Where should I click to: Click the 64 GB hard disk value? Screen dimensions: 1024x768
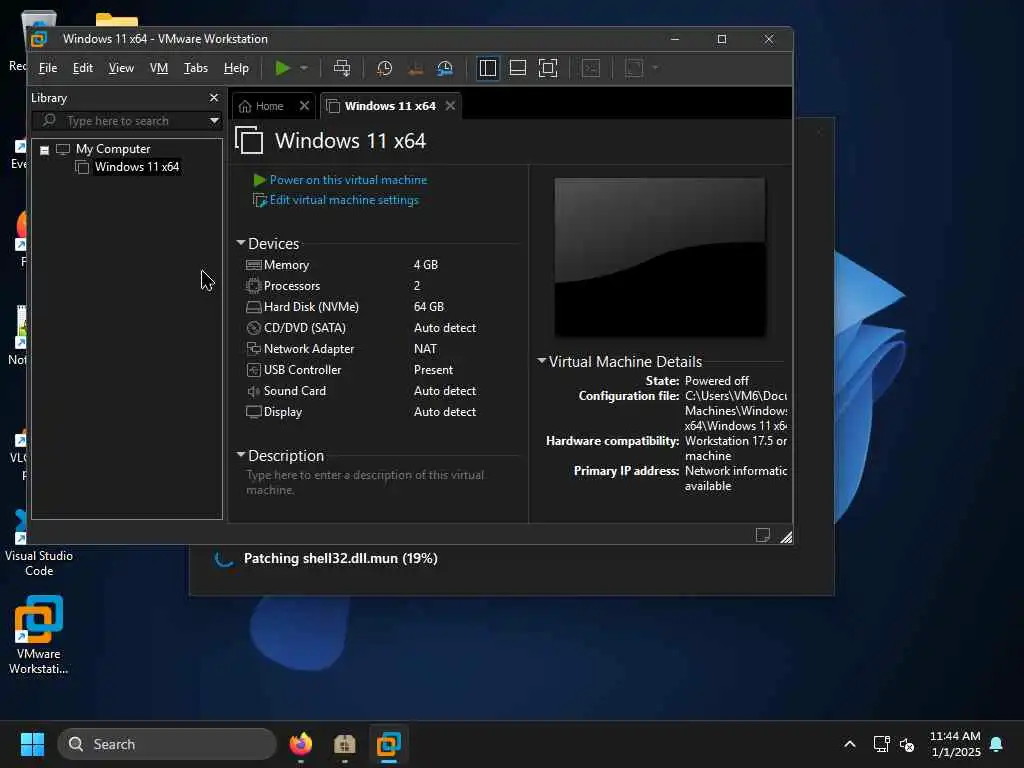coord(428,307)
